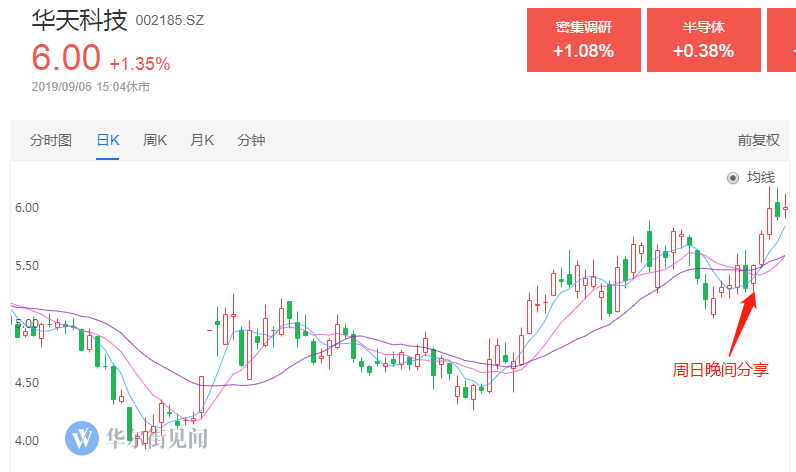Click the 6.00 y-axis price label
This screenshot has width=796, height=472.
27,208
